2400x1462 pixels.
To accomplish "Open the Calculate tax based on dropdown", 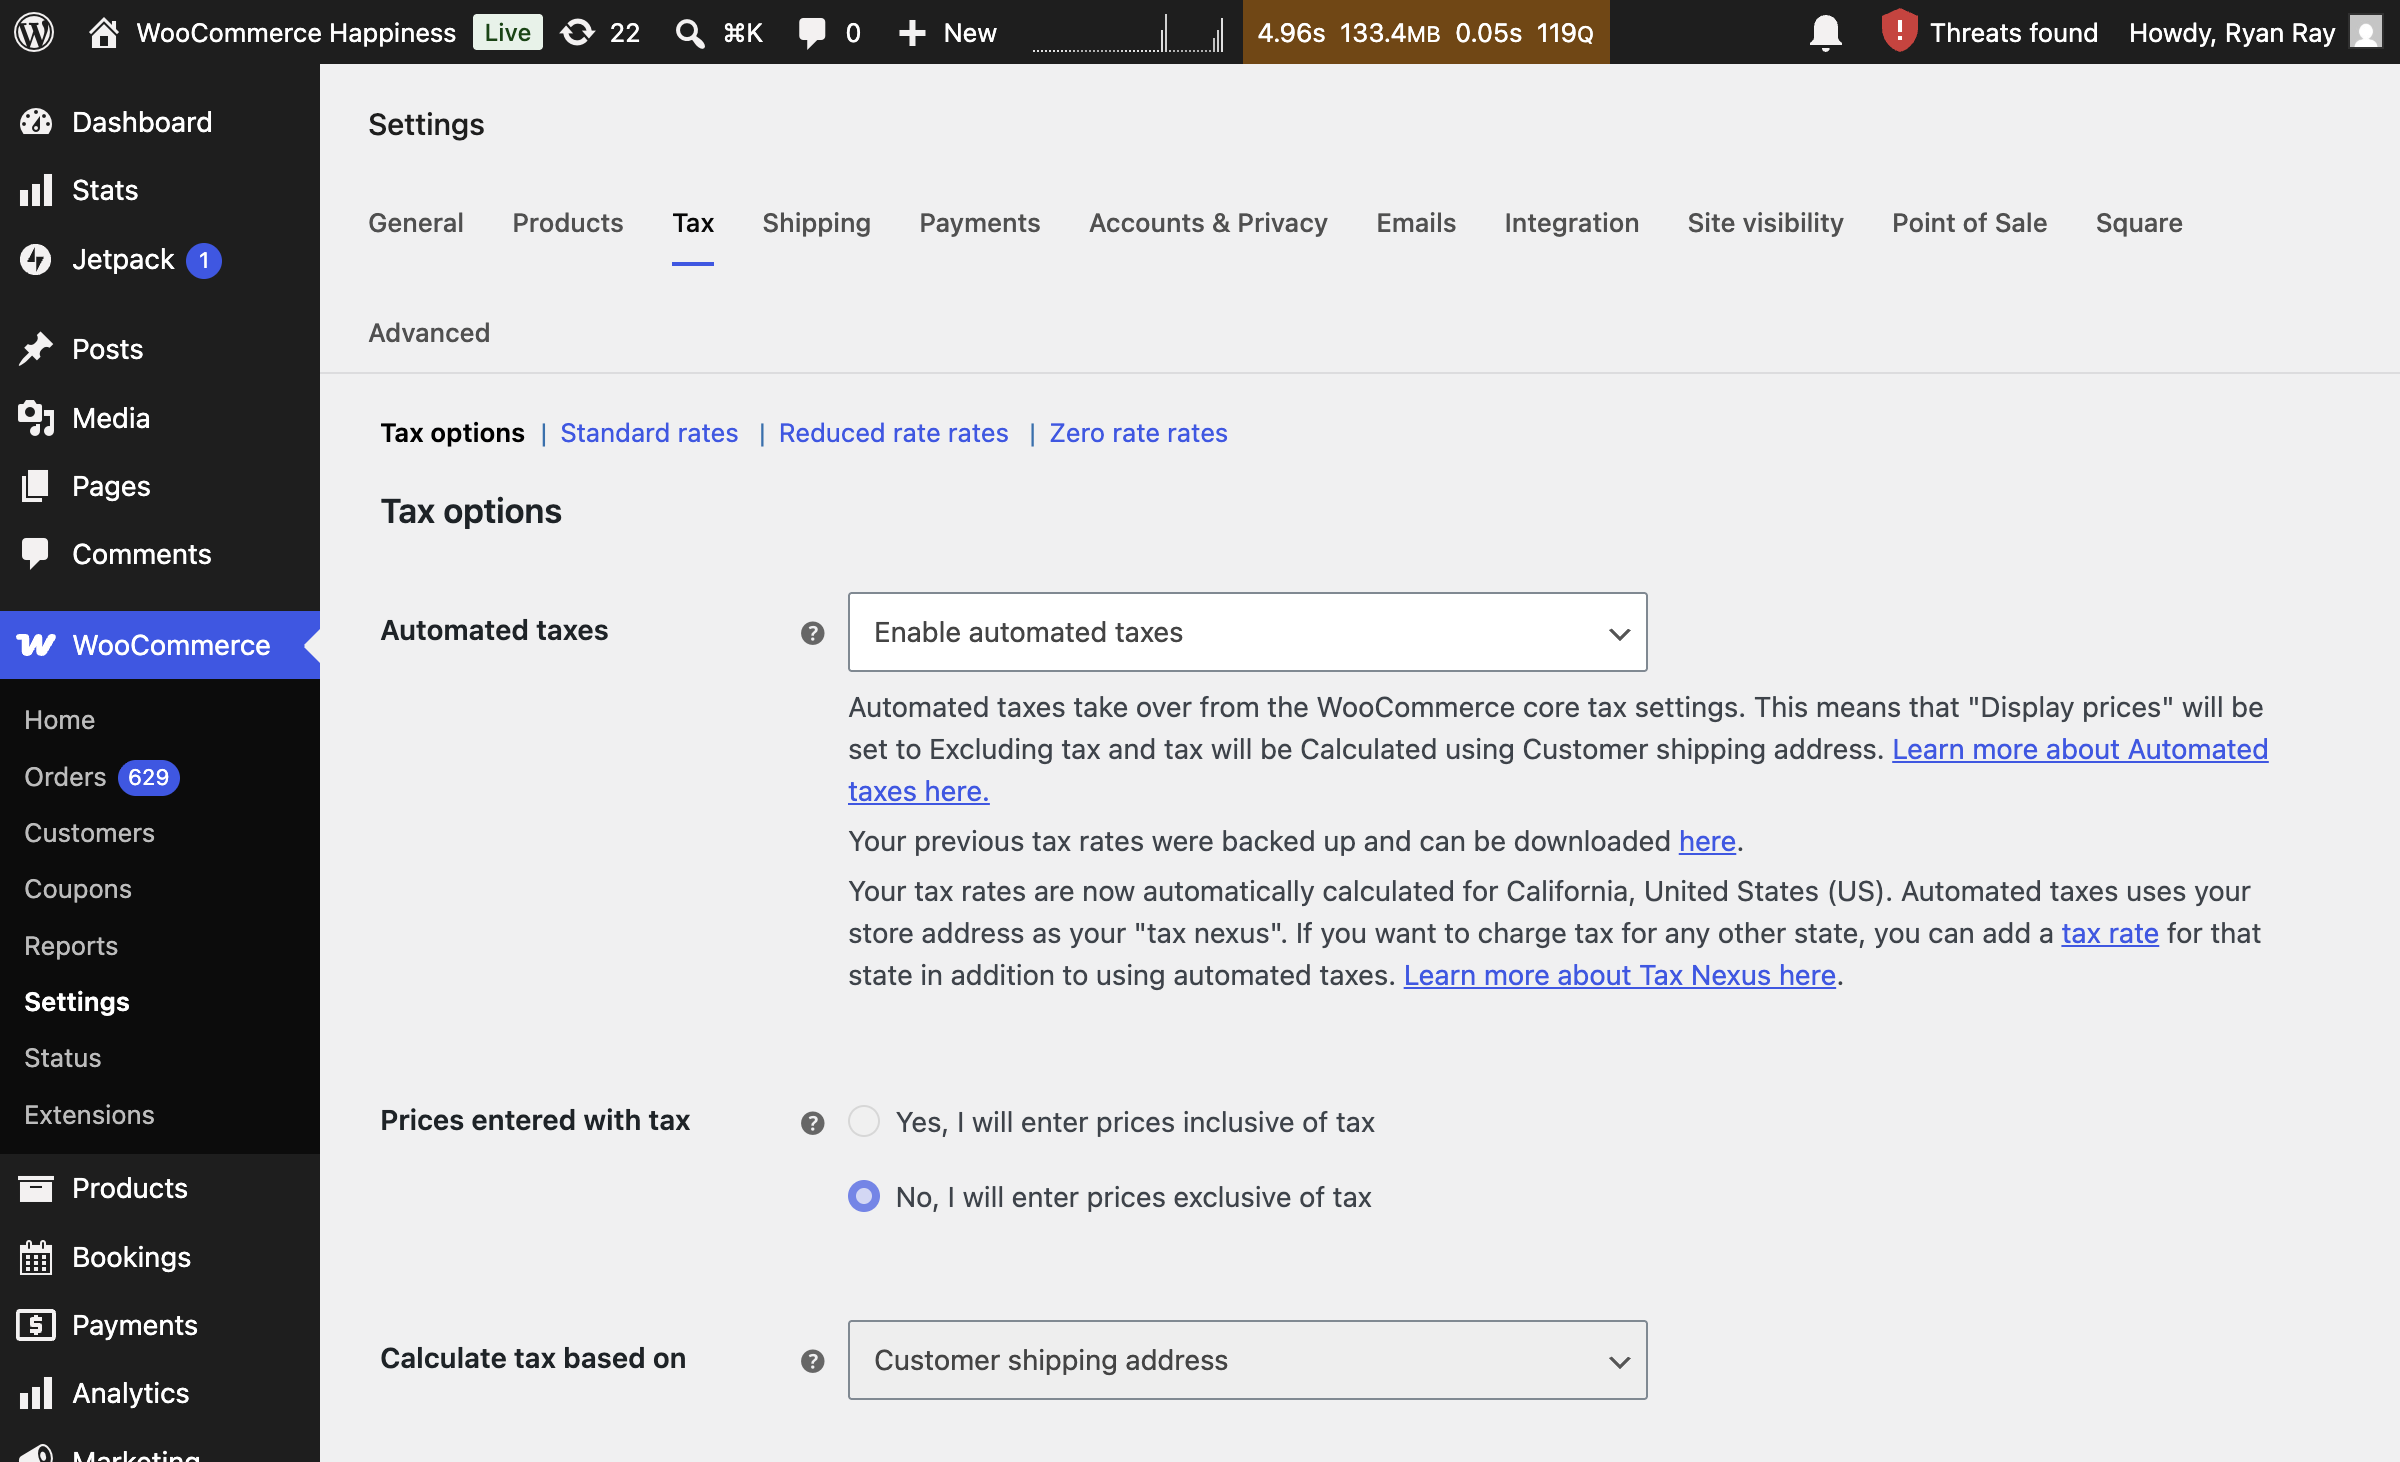I will pyautogui.click(x=1247, y=1360).
